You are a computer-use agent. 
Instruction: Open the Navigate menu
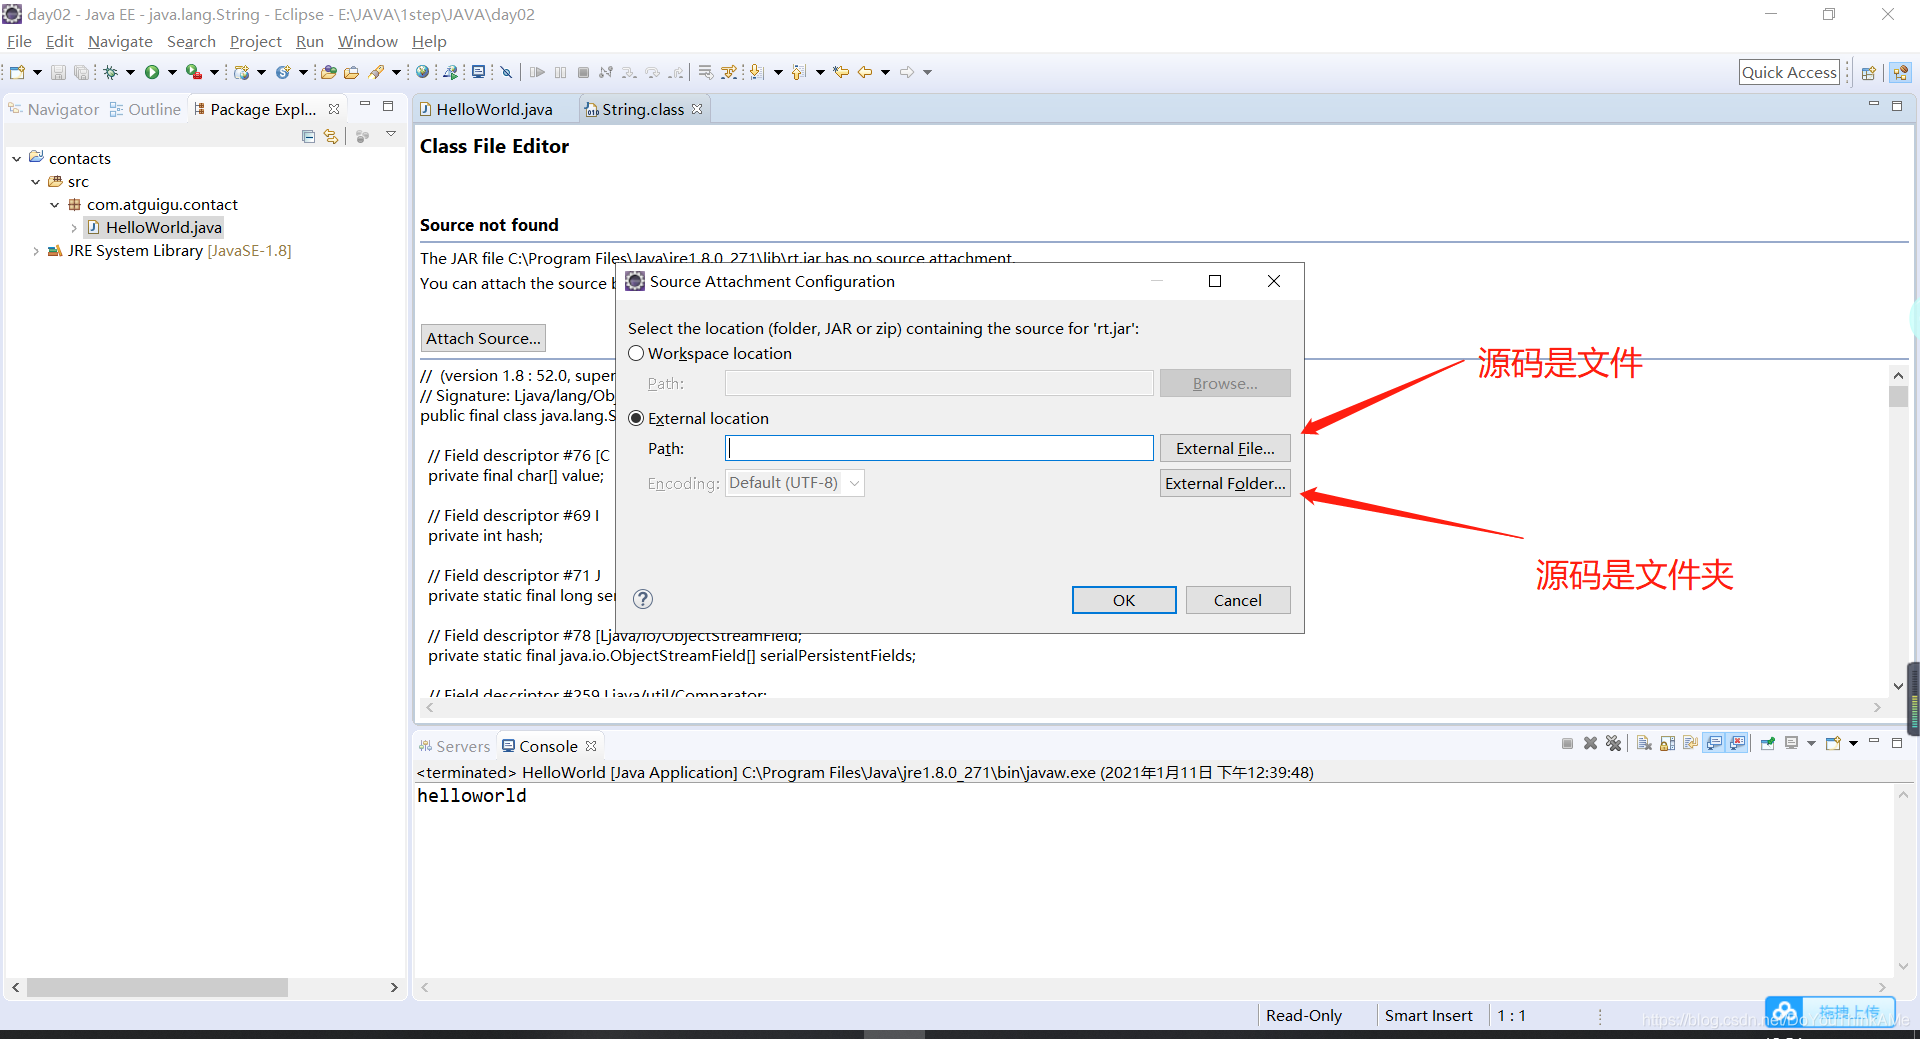pos(120,41)
